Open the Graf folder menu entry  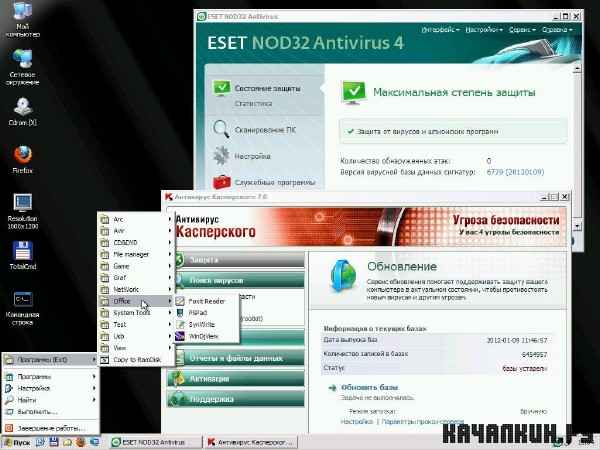tap(136, 277)
